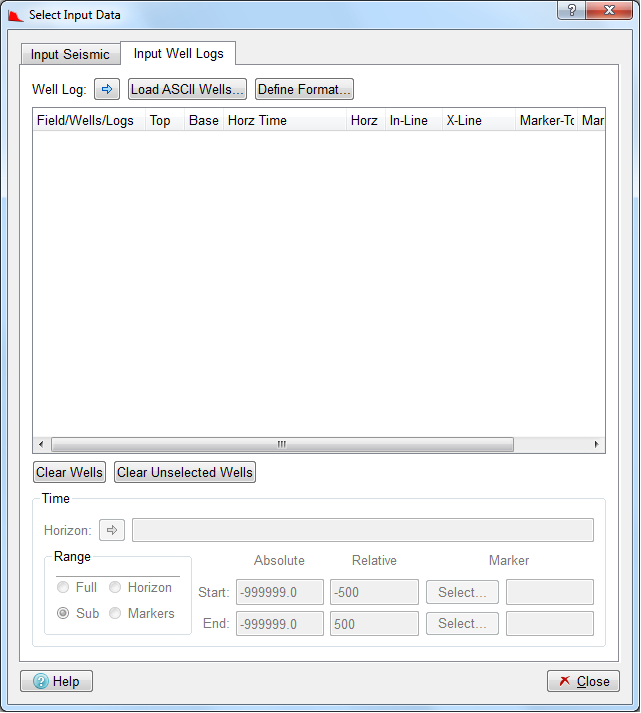This screenshot has height=713, width=641.
Task: Click the Base column header
Action: (204, 121)
